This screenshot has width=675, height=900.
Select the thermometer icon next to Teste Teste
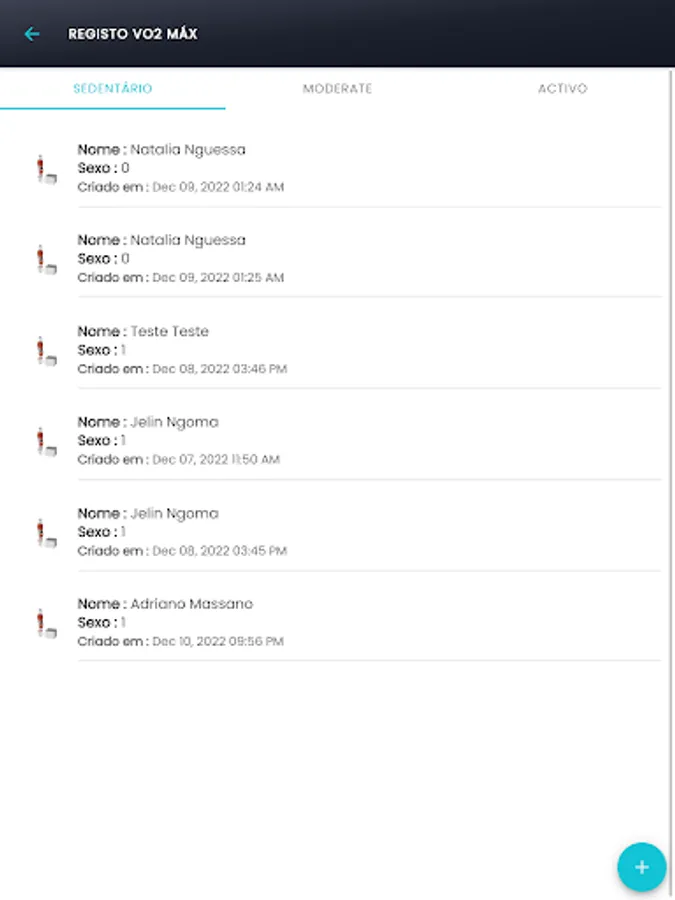(44, 349)
